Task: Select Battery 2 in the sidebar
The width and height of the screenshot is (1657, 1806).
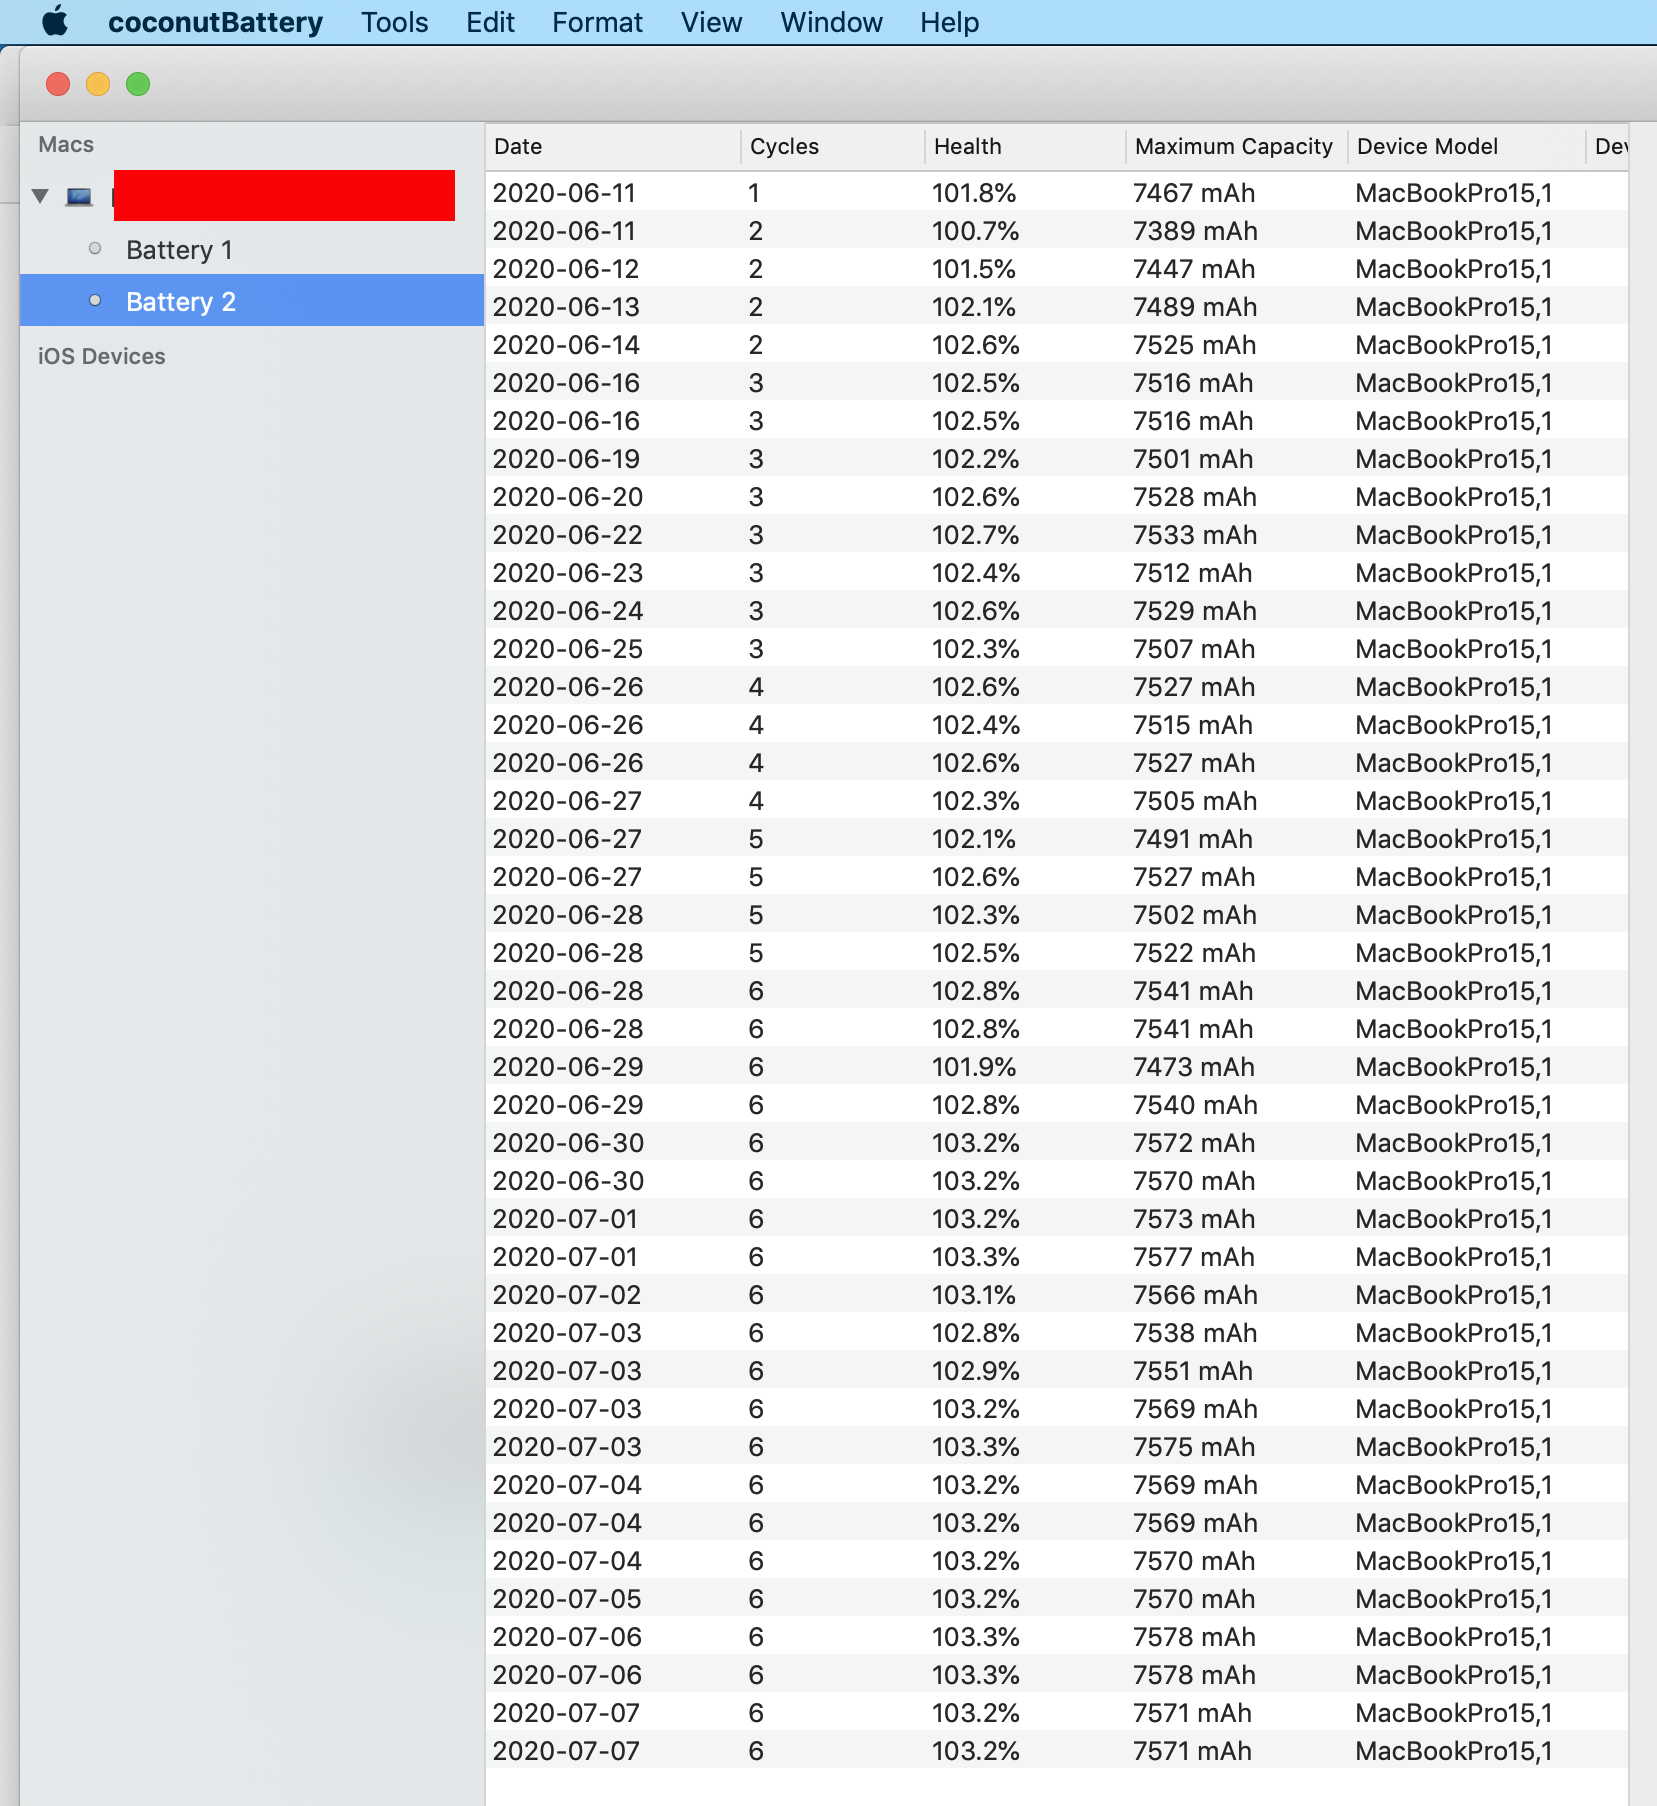Action: point(252,301)
